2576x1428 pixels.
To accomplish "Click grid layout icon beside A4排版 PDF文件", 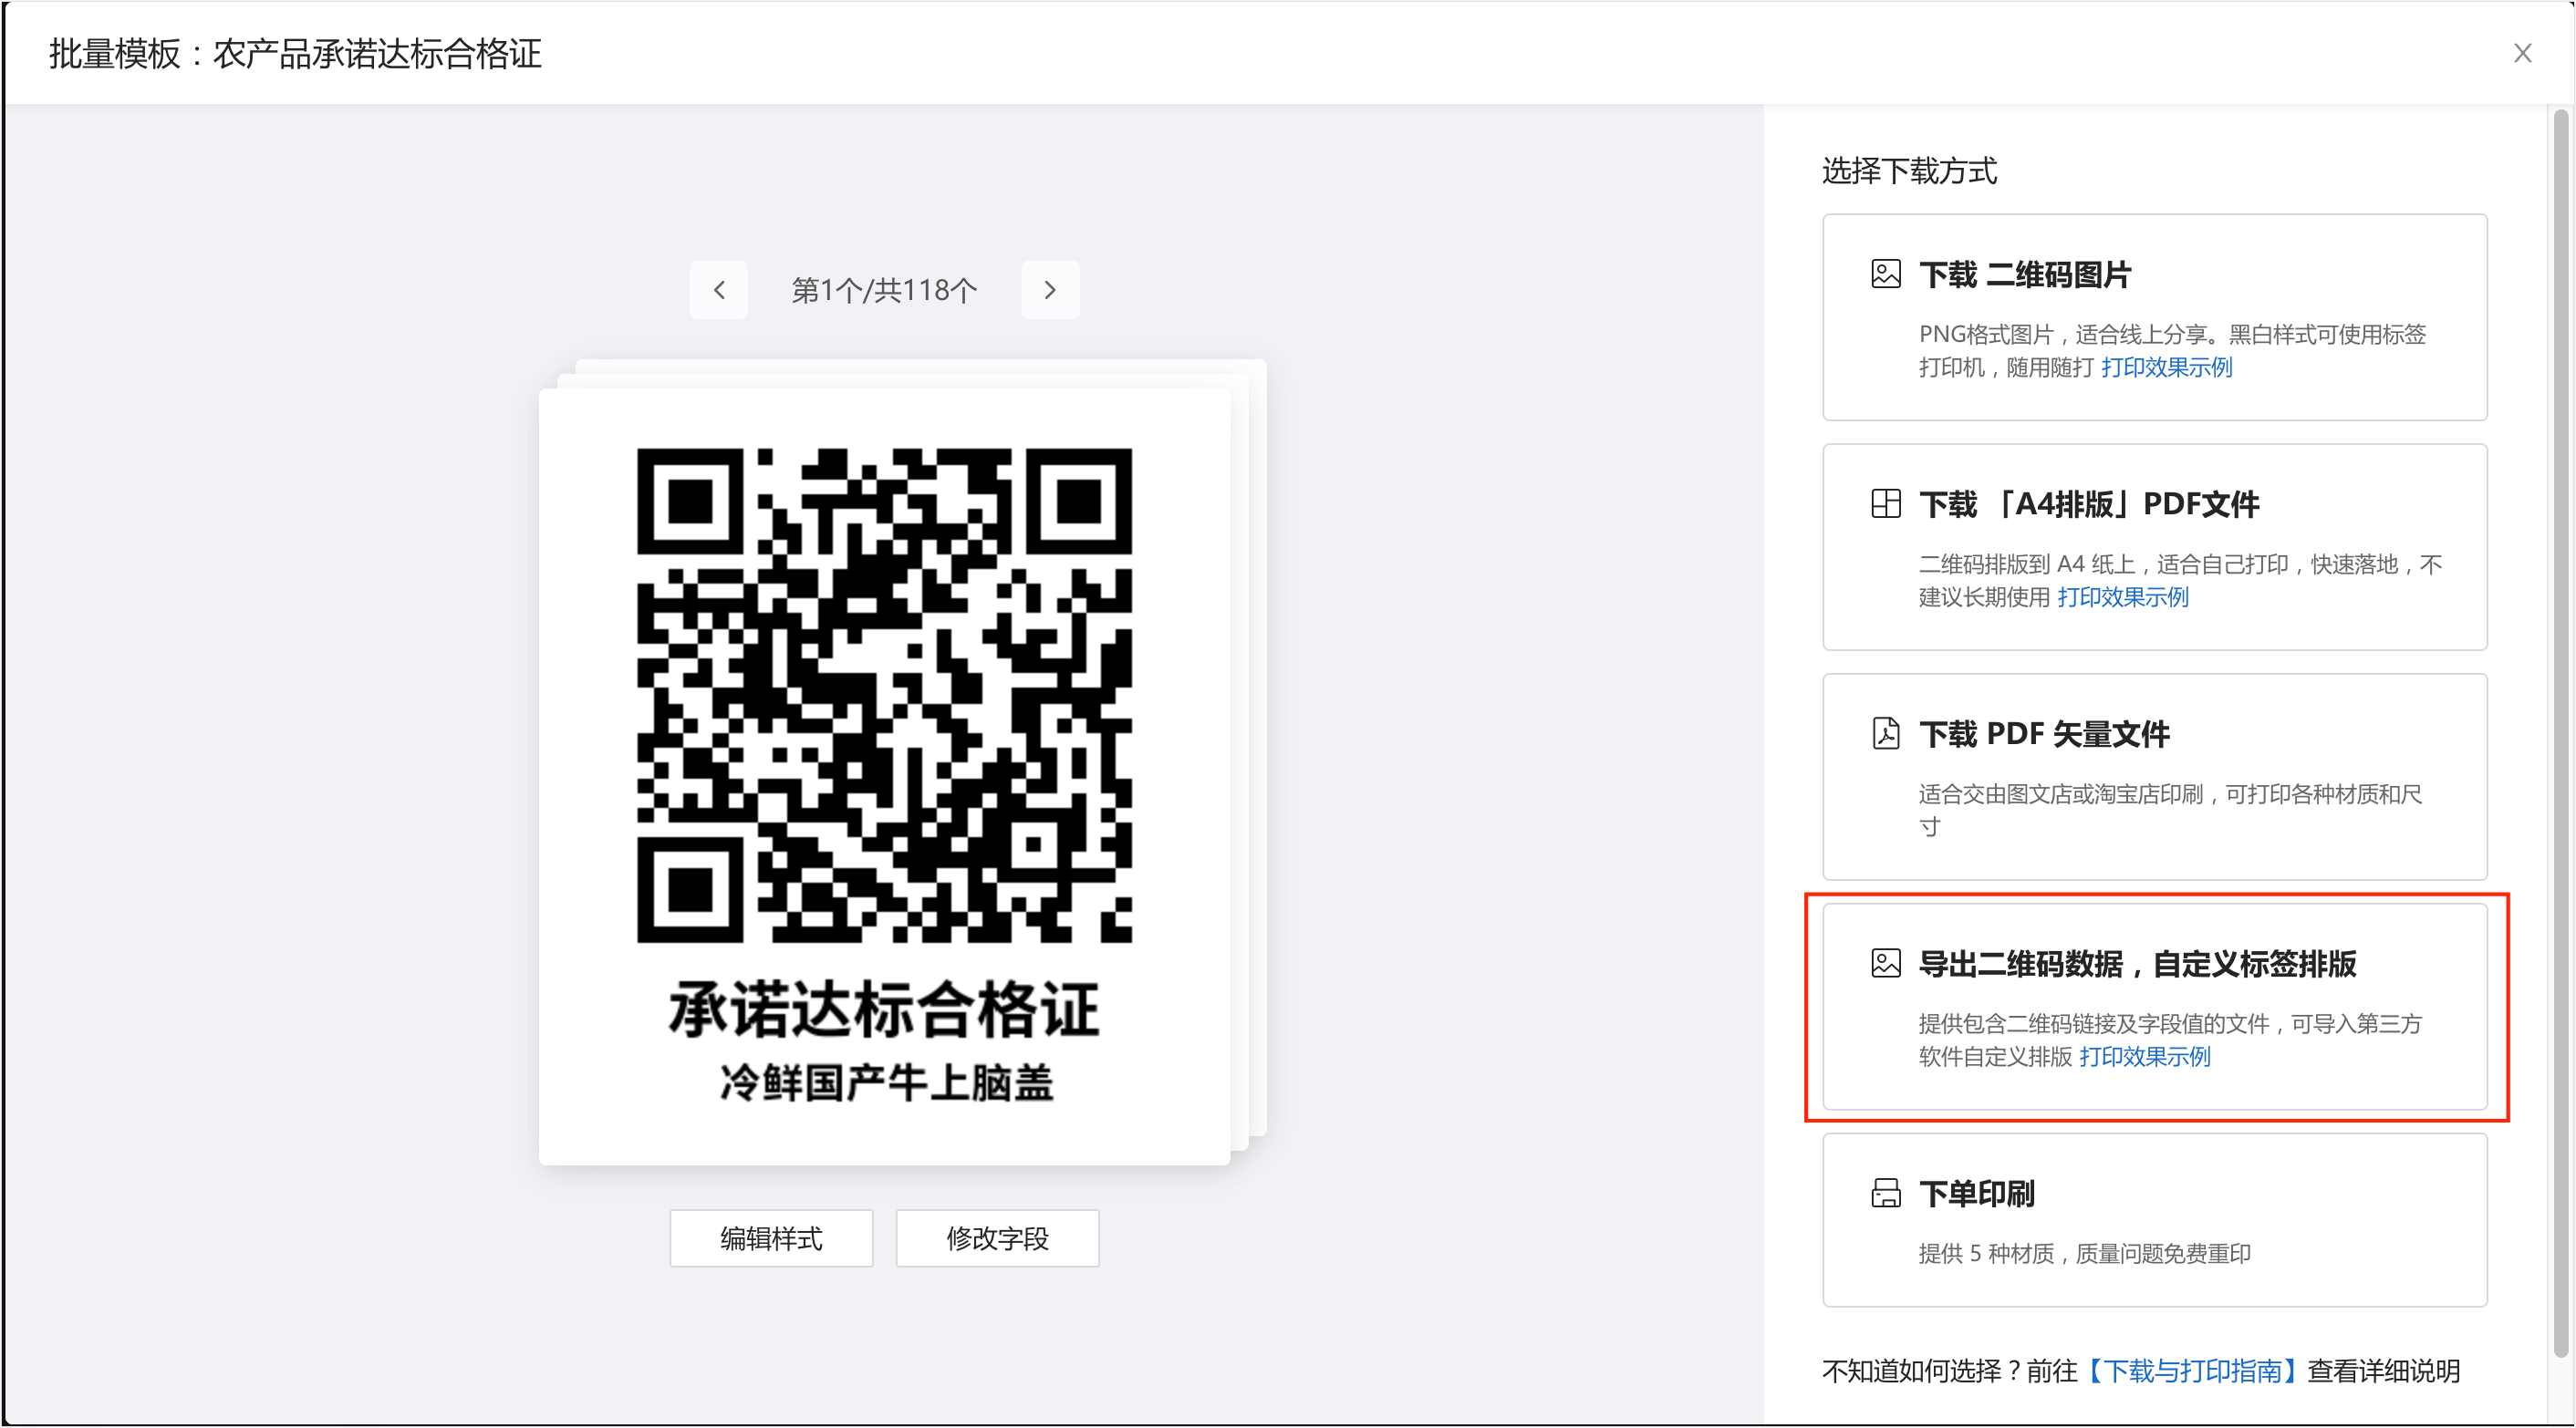I will [1885, 503].
